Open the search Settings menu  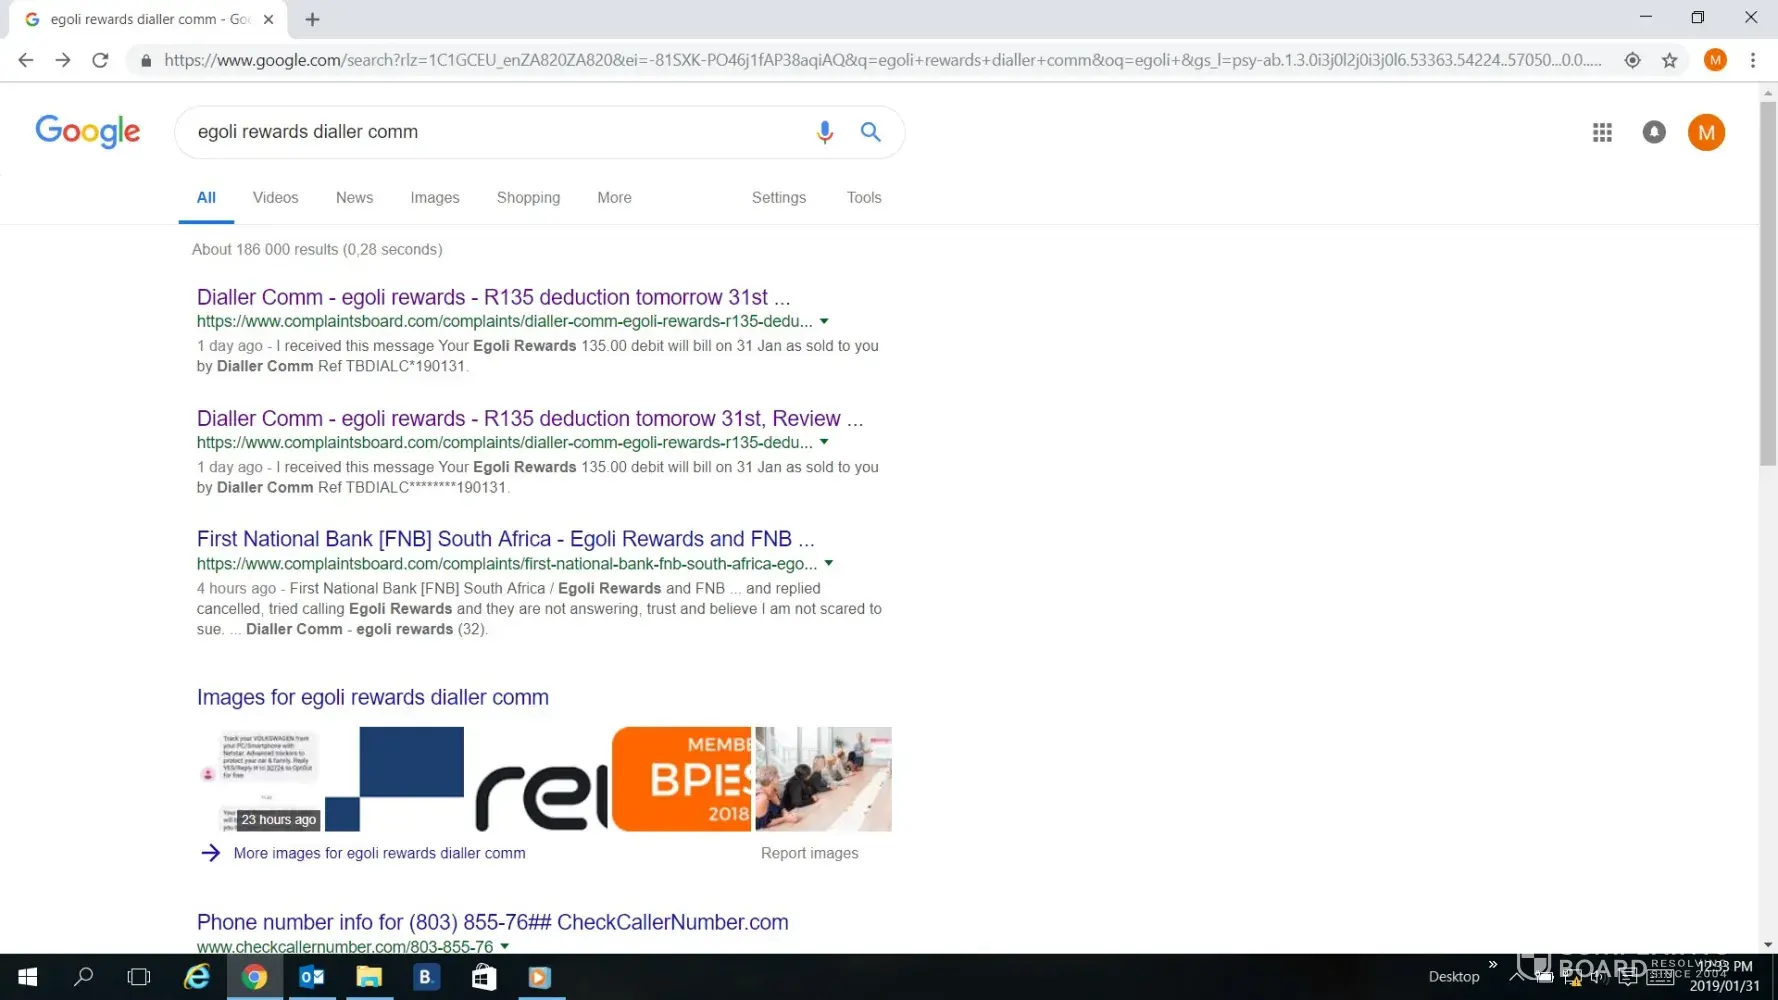click(779, 198)
